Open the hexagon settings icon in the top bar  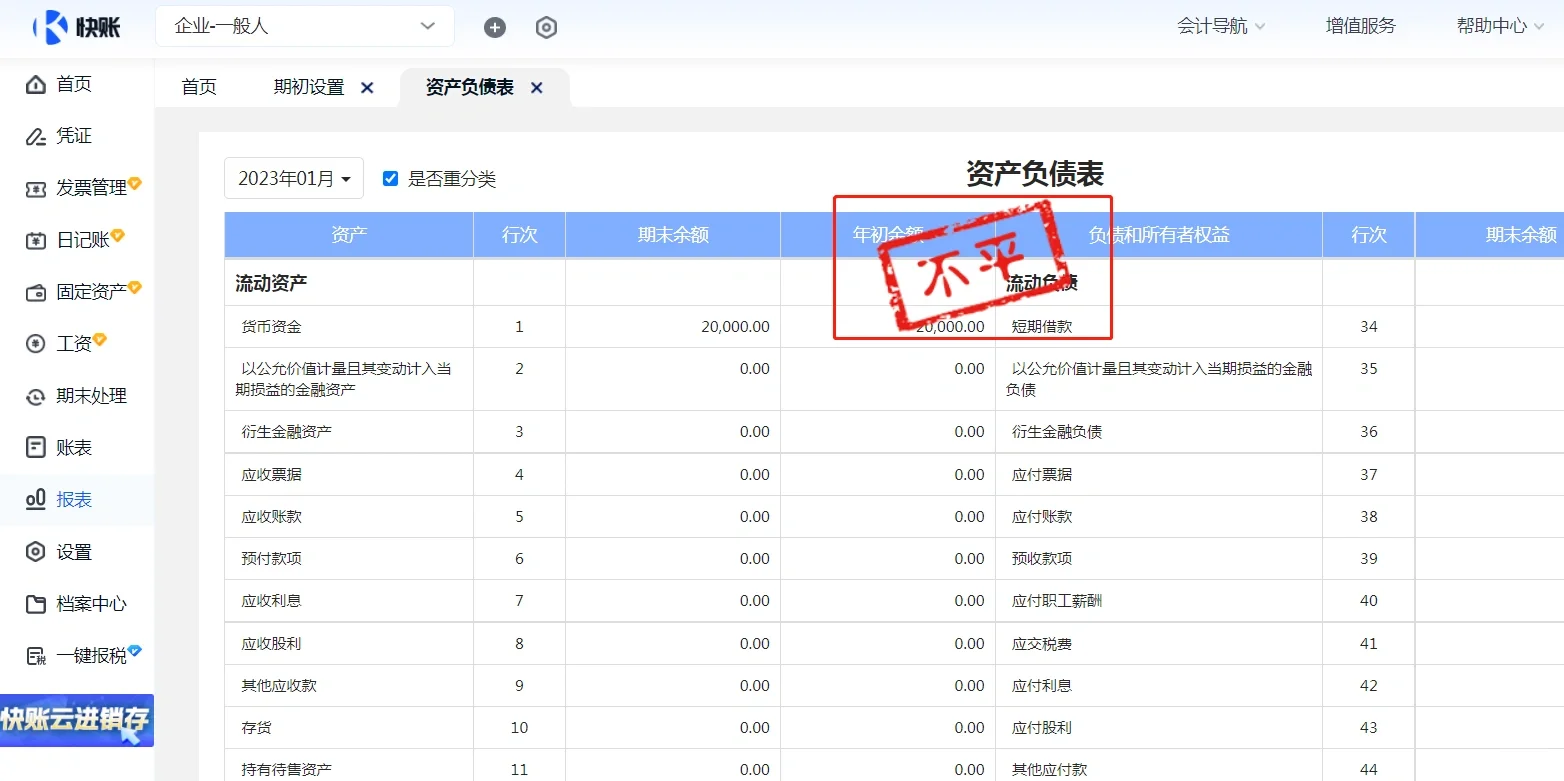coord(546,27)
